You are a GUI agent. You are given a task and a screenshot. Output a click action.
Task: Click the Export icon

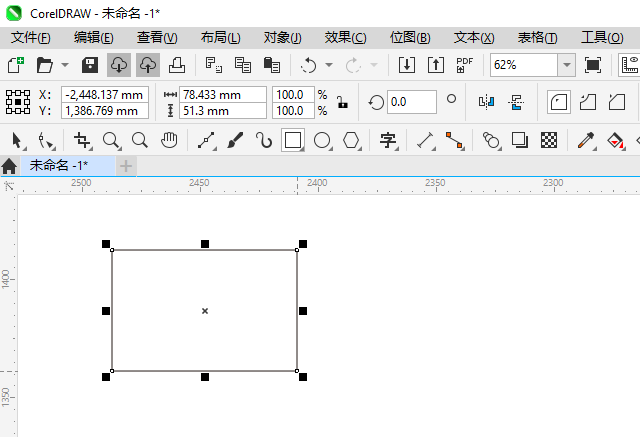pos(436,65)
